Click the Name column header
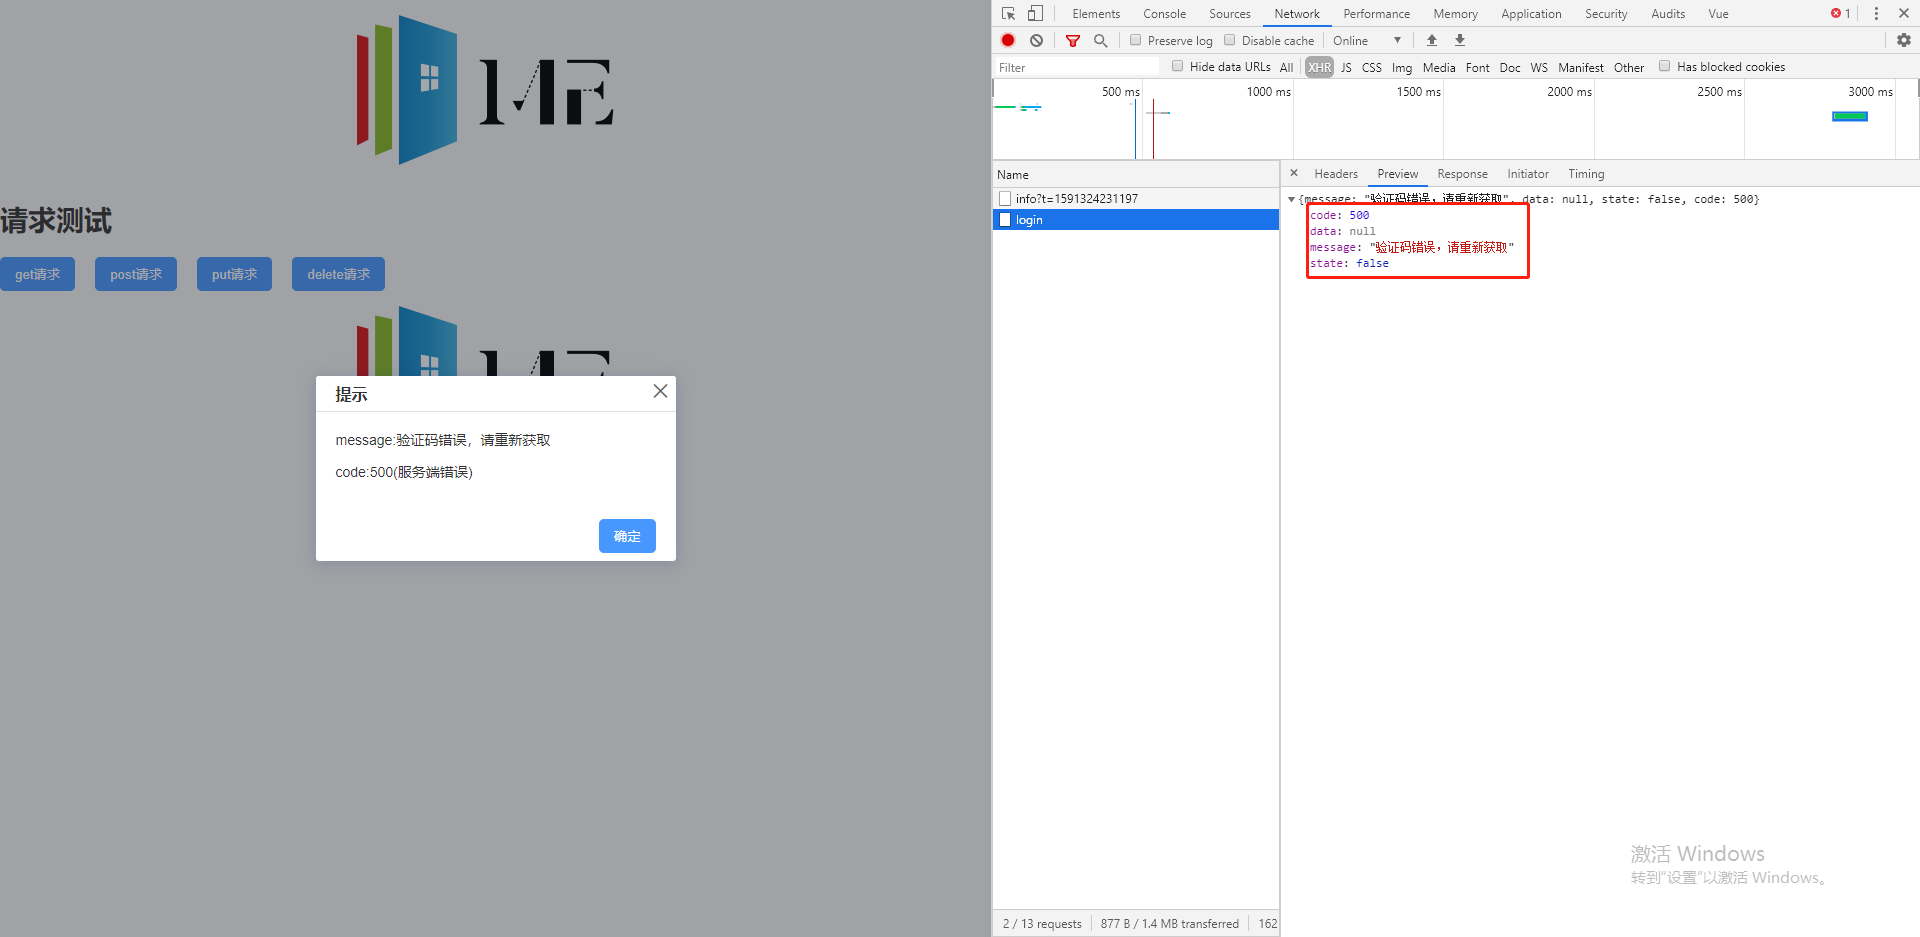Screen dimensions: 1920x937 tap(1136, 174)
